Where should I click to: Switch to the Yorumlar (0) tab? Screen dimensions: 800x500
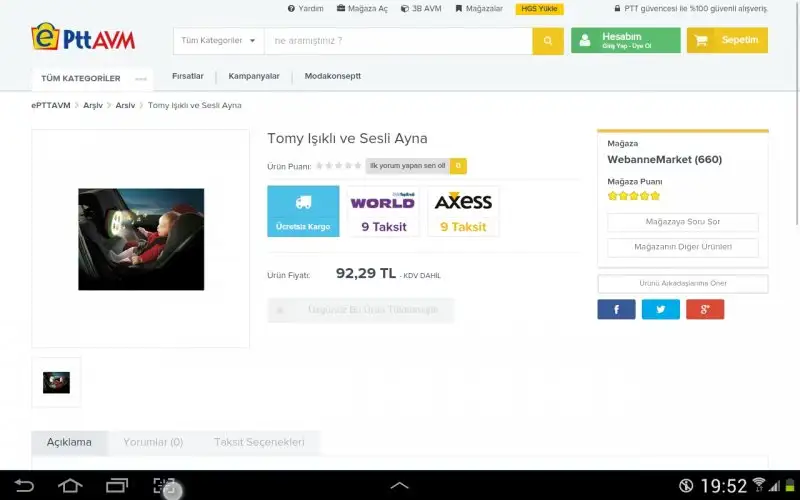pyautogui.click(x=153, y=442)
